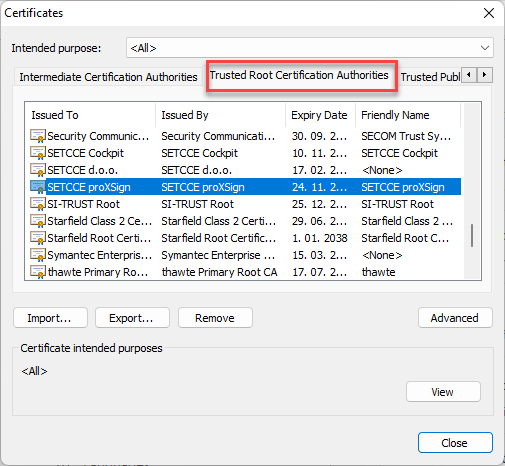
Task: Click Issued By cell 'Starfield Class 2 Certi...'
Action: tap(219, 221)
